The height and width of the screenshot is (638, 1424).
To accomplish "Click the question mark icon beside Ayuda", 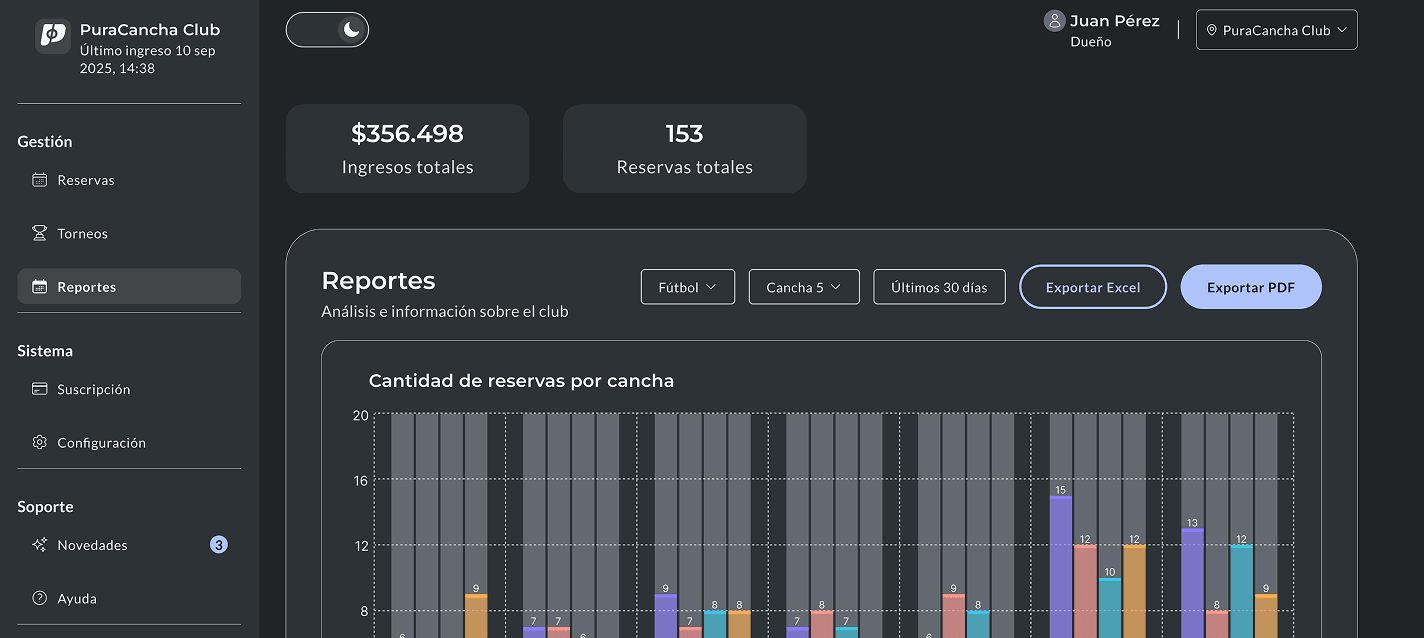I will click(x=40, y=598).
